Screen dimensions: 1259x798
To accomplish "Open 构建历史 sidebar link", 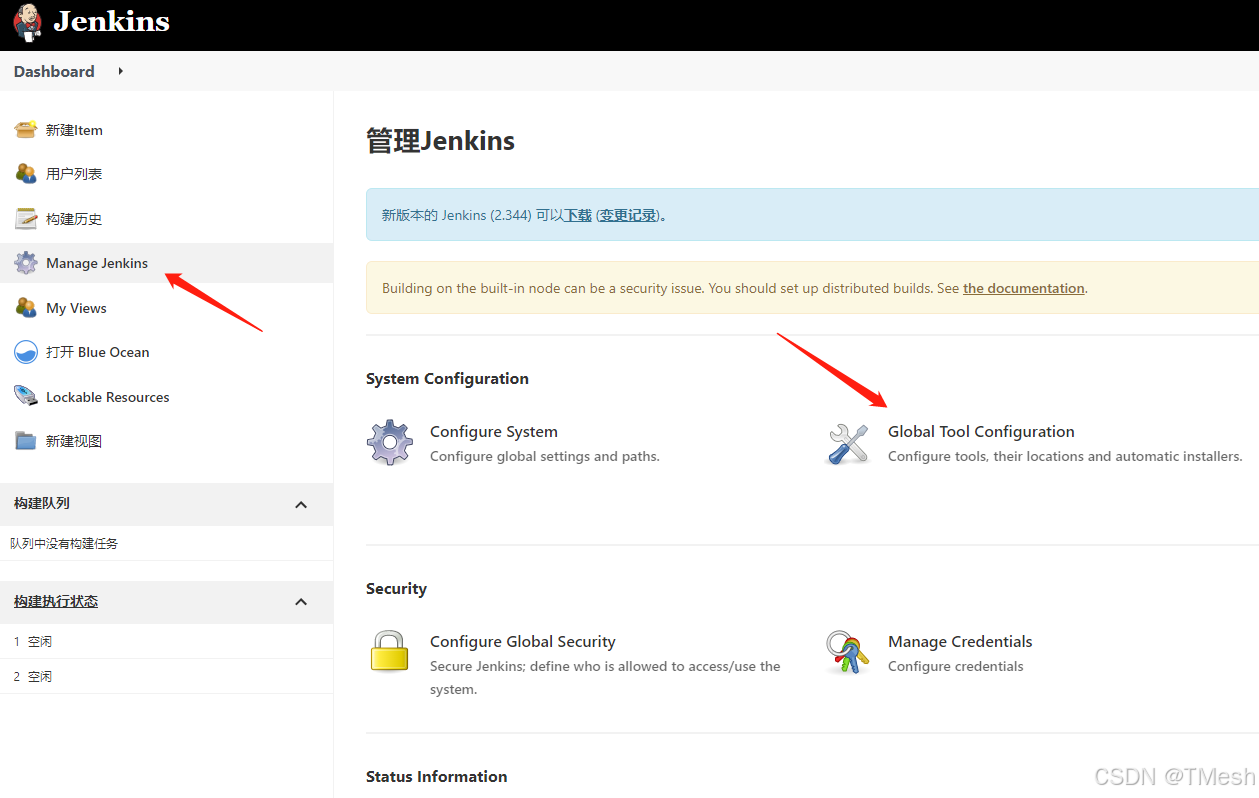I will point(74,219).
